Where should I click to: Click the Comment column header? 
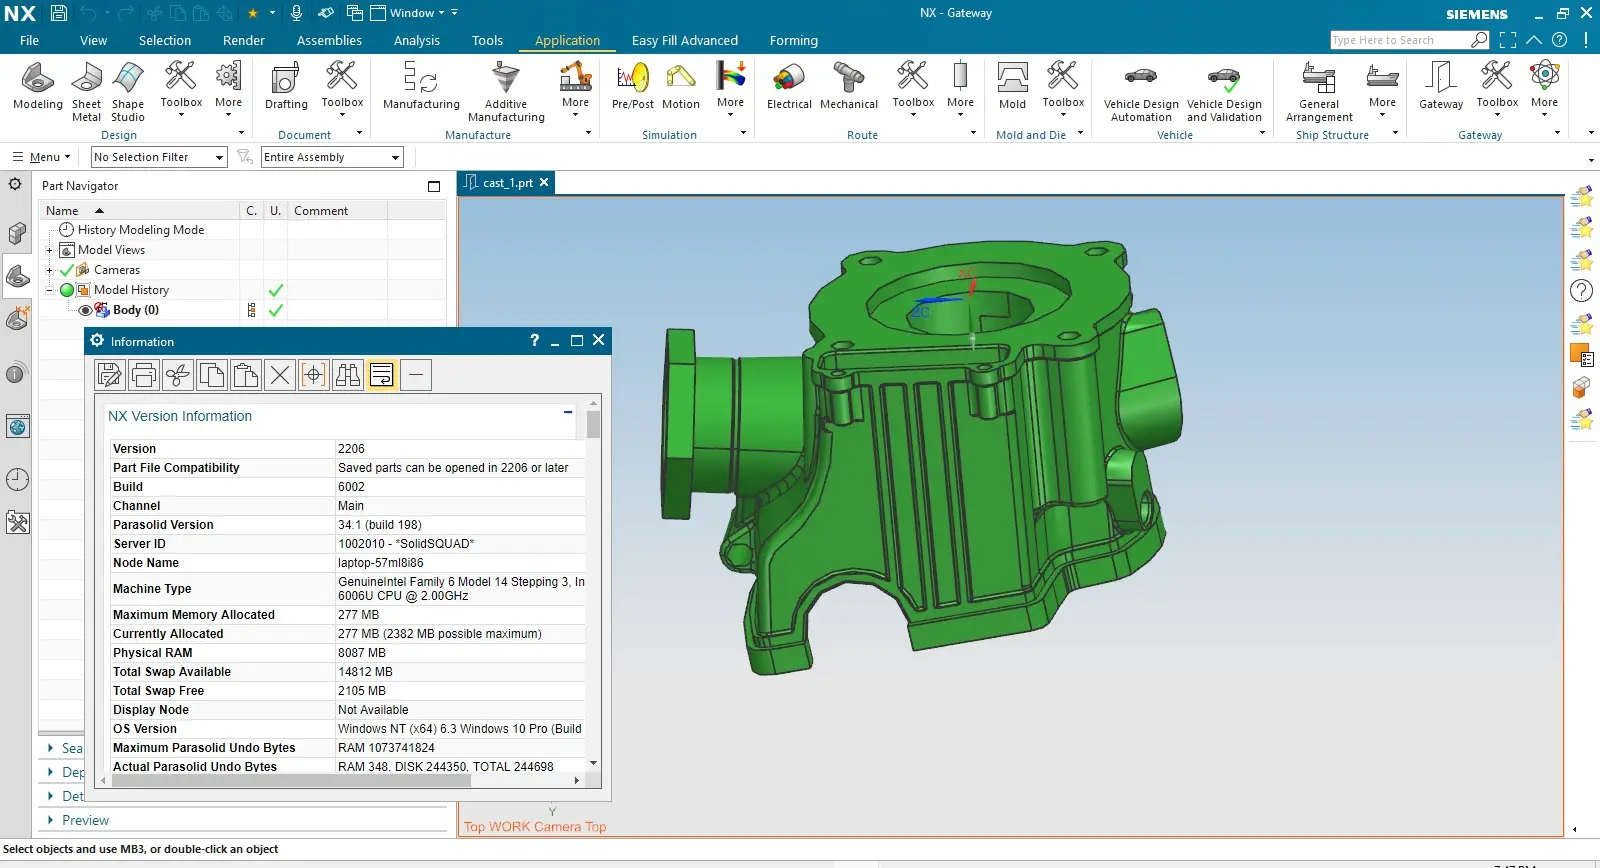coord(338,211)
